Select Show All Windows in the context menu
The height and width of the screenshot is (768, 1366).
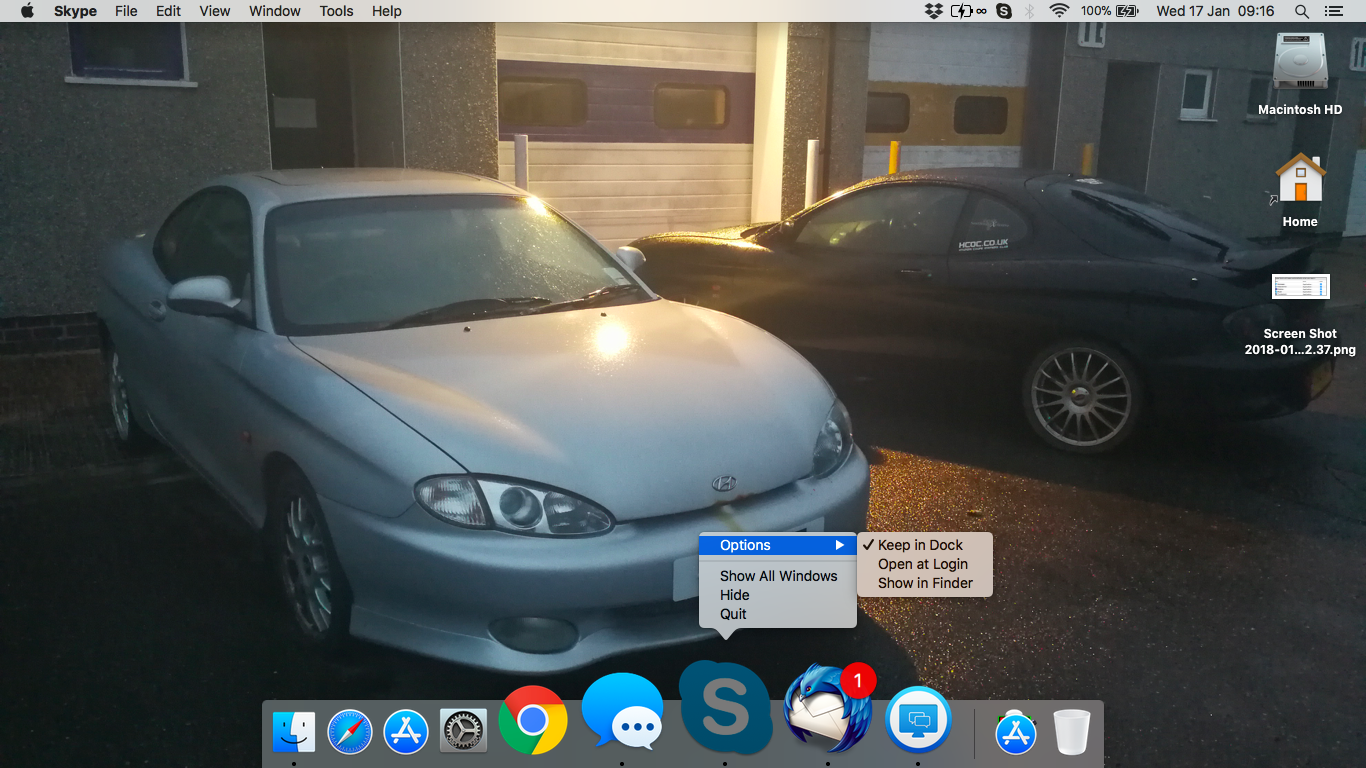pos(778,576)
